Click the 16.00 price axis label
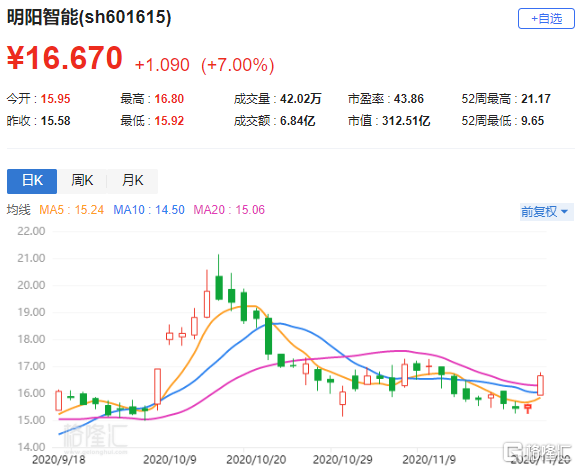578x469 pixels. (x=31, y=393)
